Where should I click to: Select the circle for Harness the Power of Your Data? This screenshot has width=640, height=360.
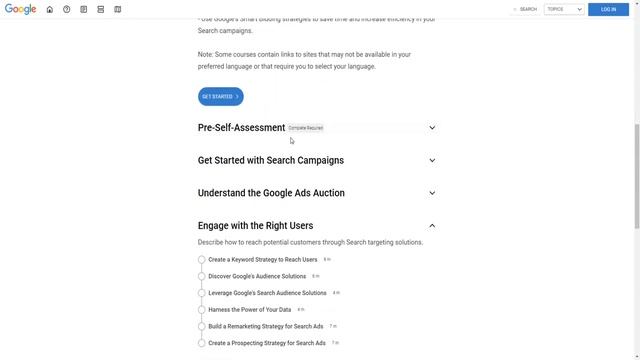pyautogui.click(x=202, y=310)
